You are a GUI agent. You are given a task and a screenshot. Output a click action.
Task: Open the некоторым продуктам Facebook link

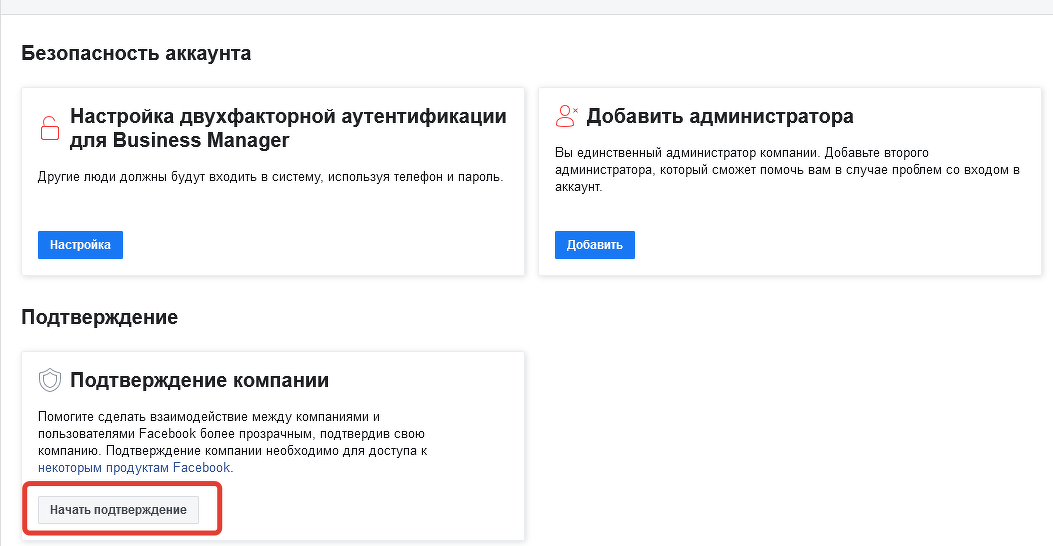click(135, 467)
